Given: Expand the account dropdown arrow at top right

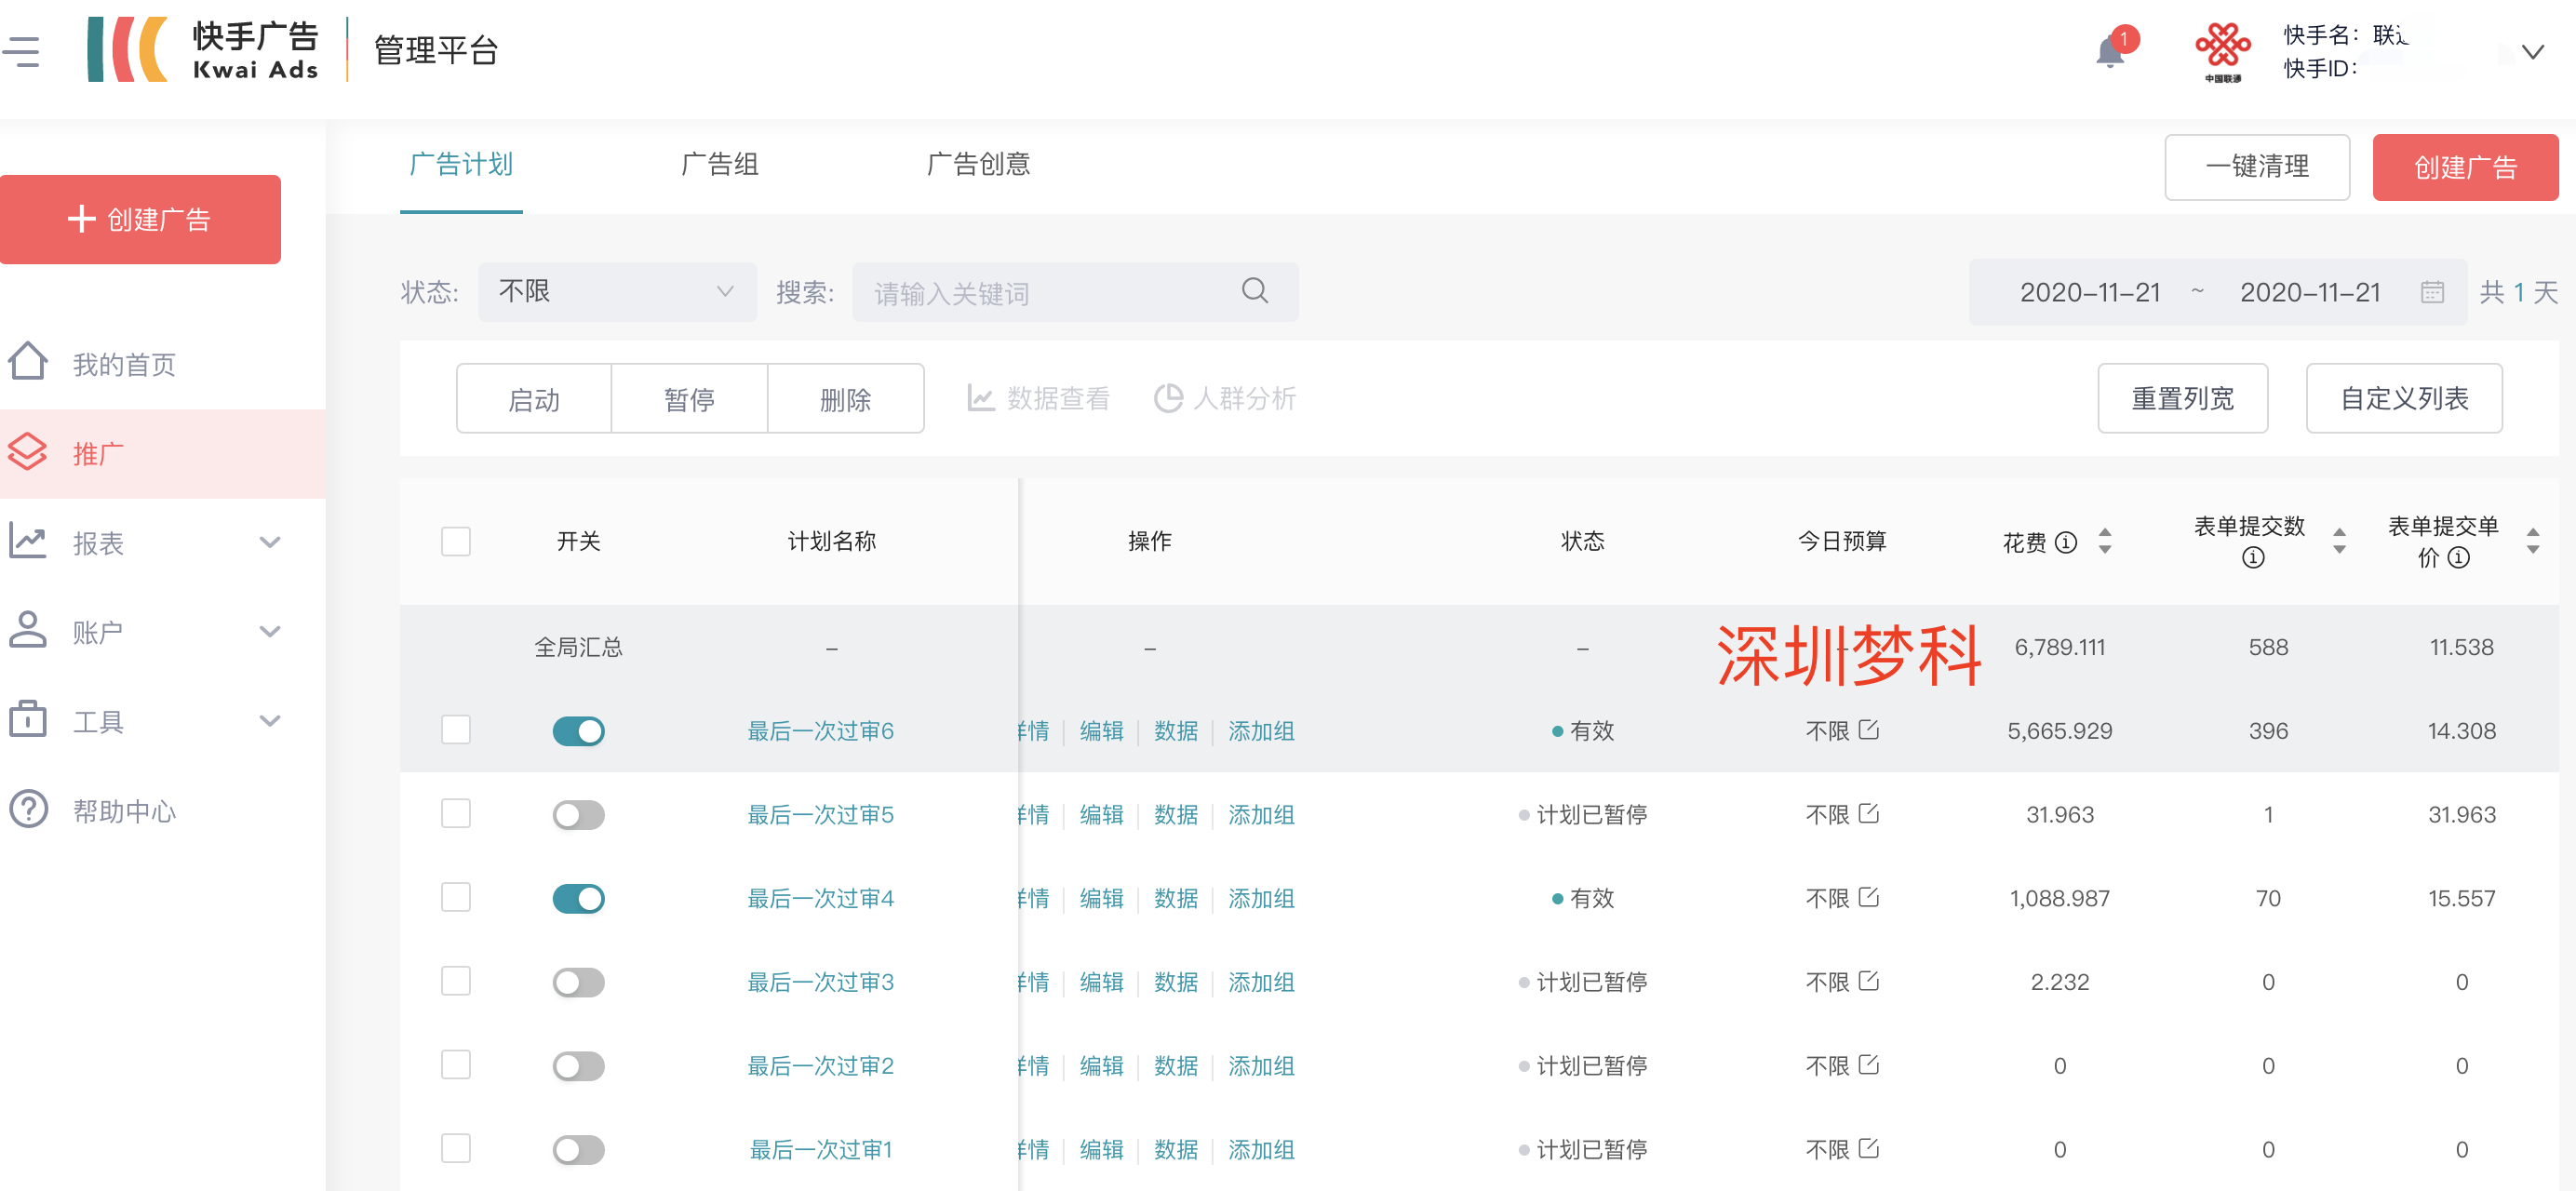Looking at the screenshot, I should tap(2532, 52).
